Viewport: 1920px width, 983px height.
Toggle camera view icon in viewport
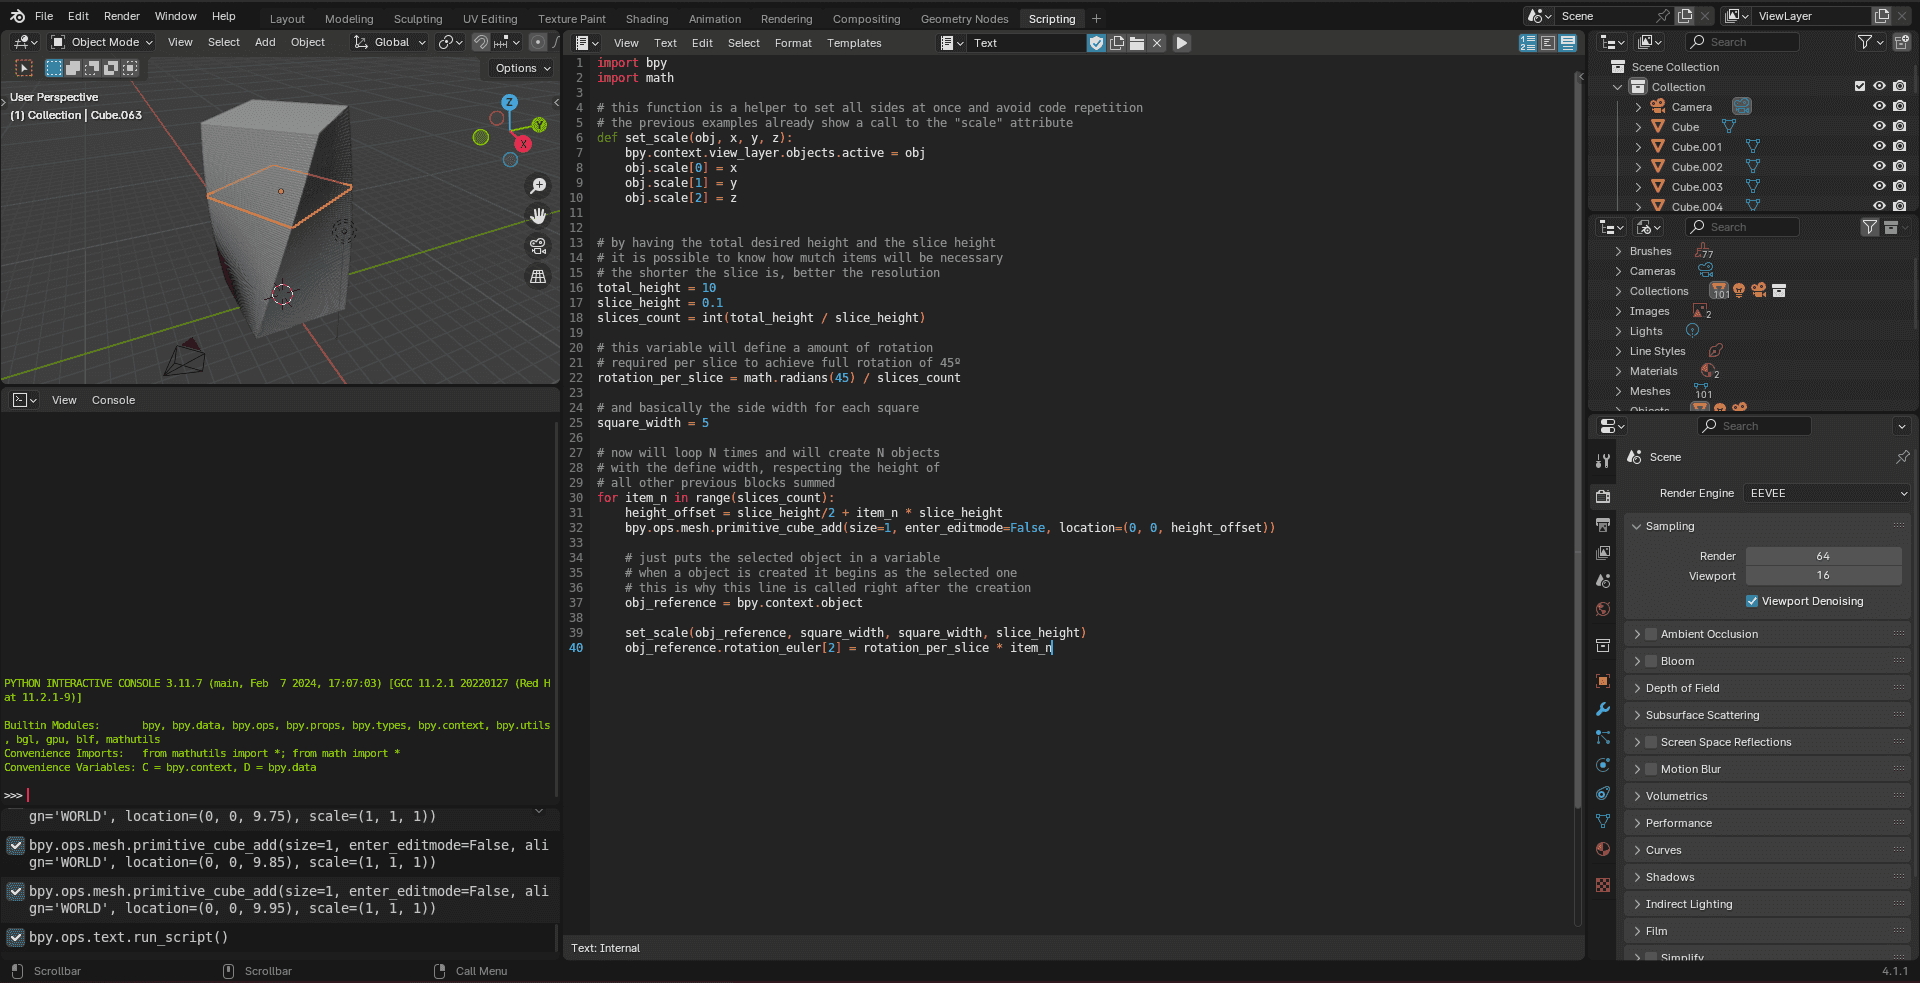tap(538, 246)
